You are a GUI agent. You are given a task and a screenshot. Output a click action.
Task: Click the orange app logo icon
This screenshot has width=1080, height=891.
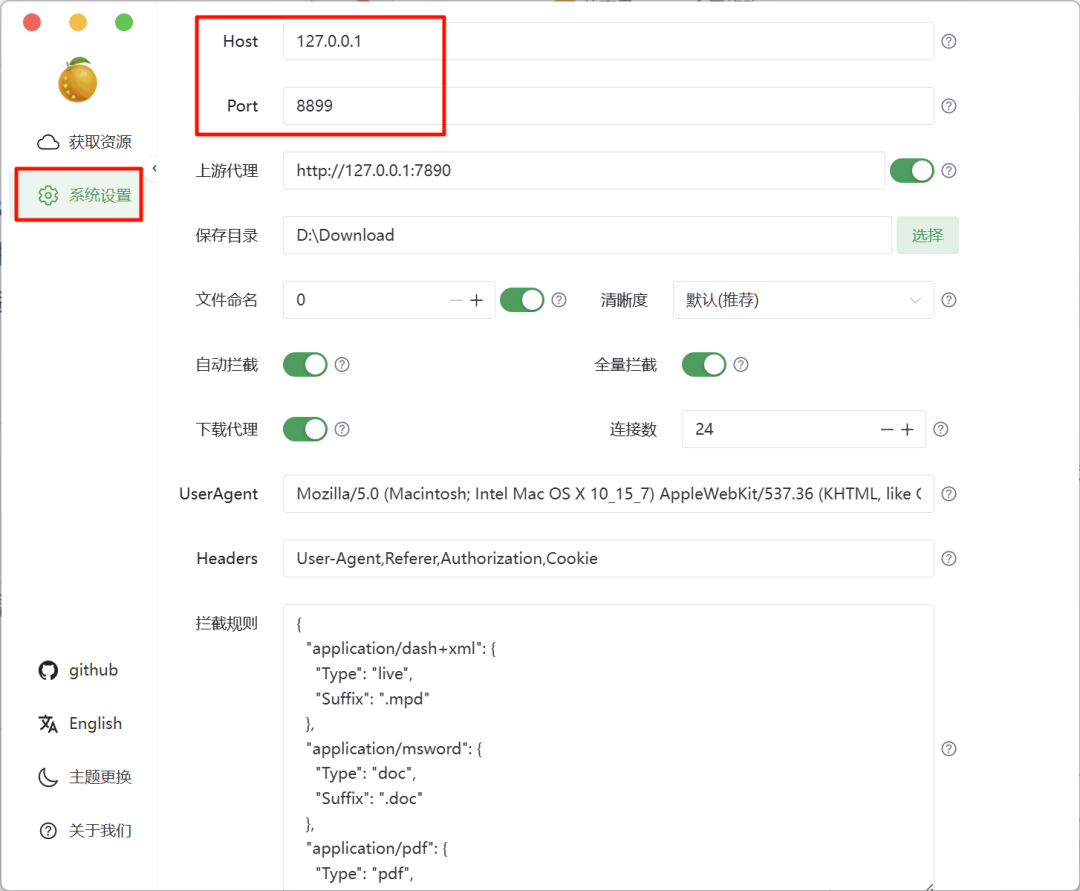tap(78, 80)
